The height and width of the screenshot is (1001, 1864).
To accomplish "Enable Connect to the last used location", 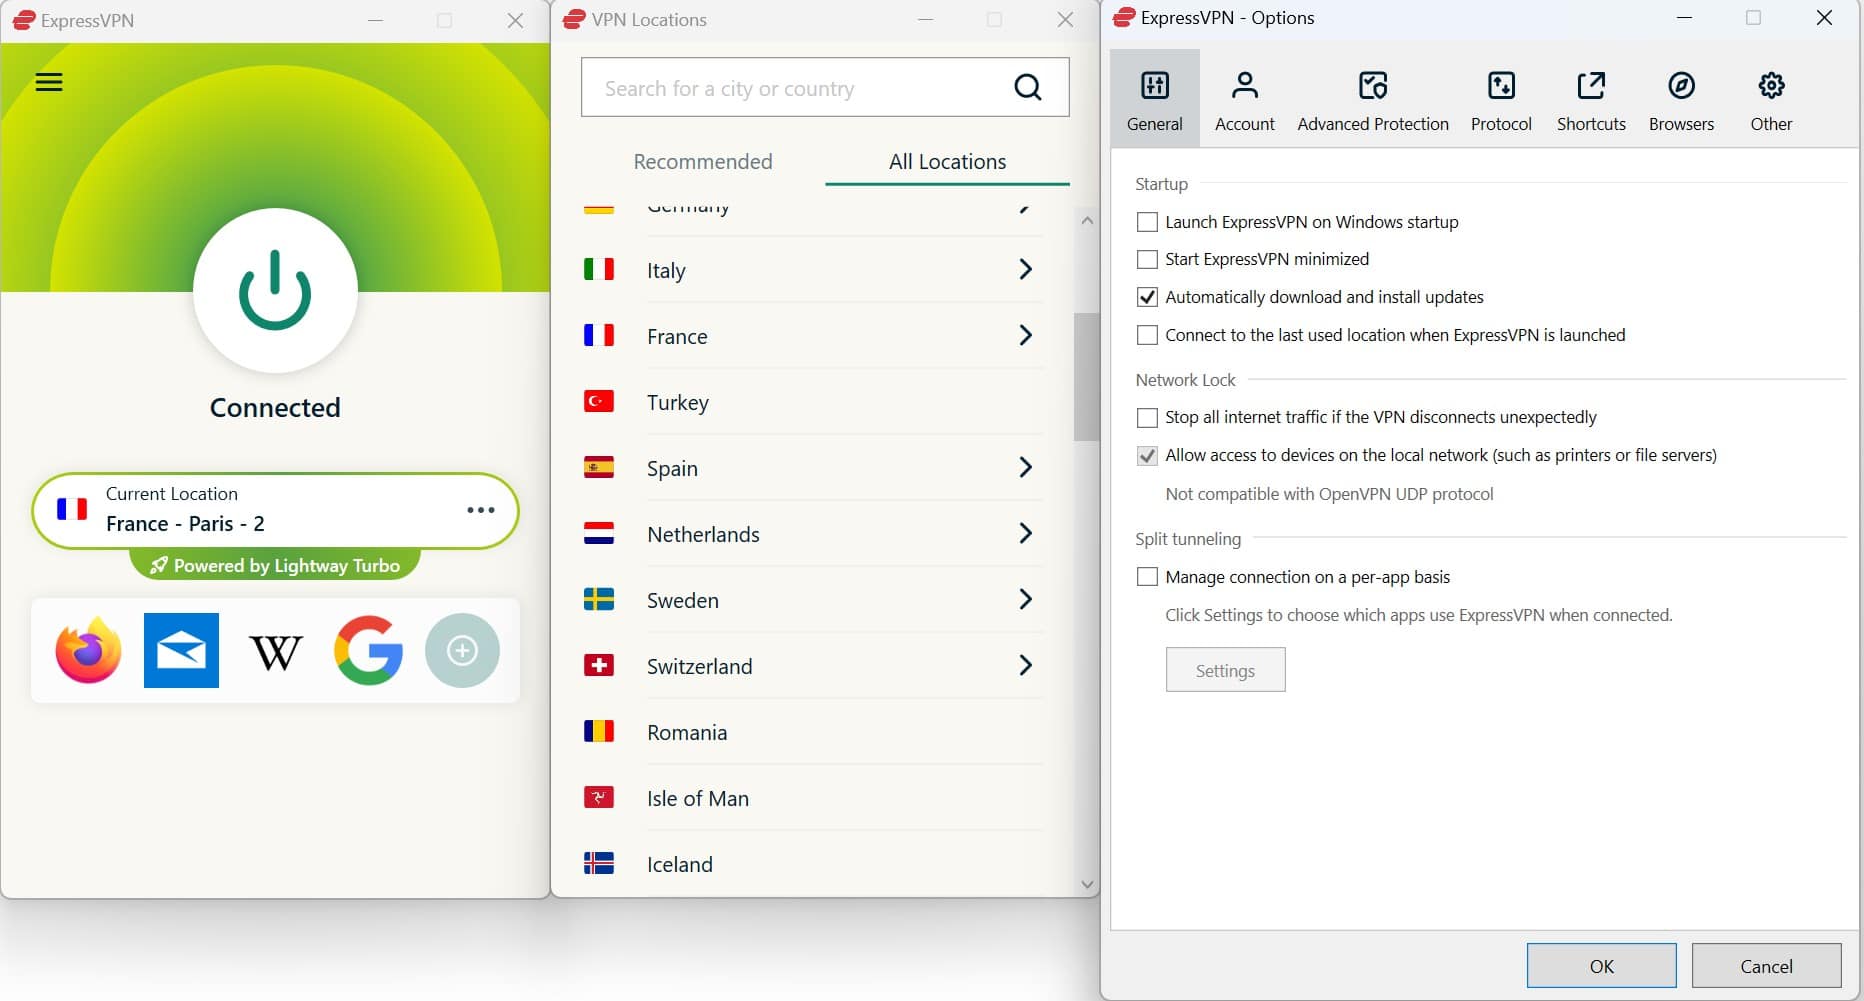I will [1148, 335].
